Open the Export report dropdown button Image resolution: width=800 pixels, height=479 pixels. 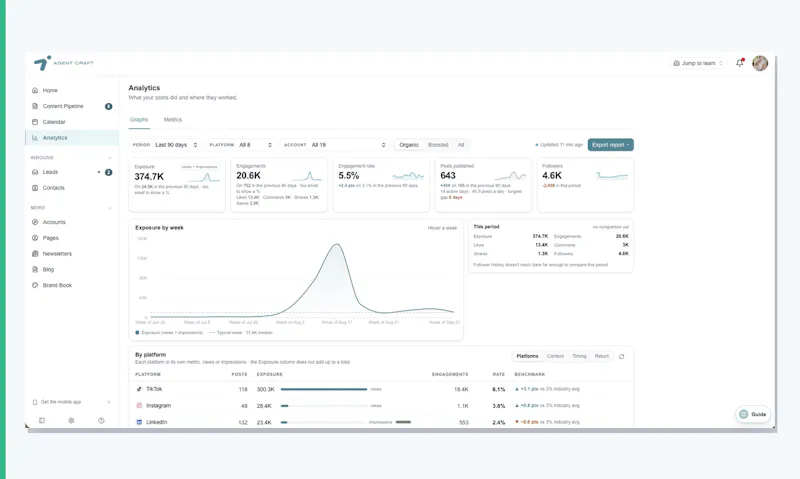[x=611, y=145]
